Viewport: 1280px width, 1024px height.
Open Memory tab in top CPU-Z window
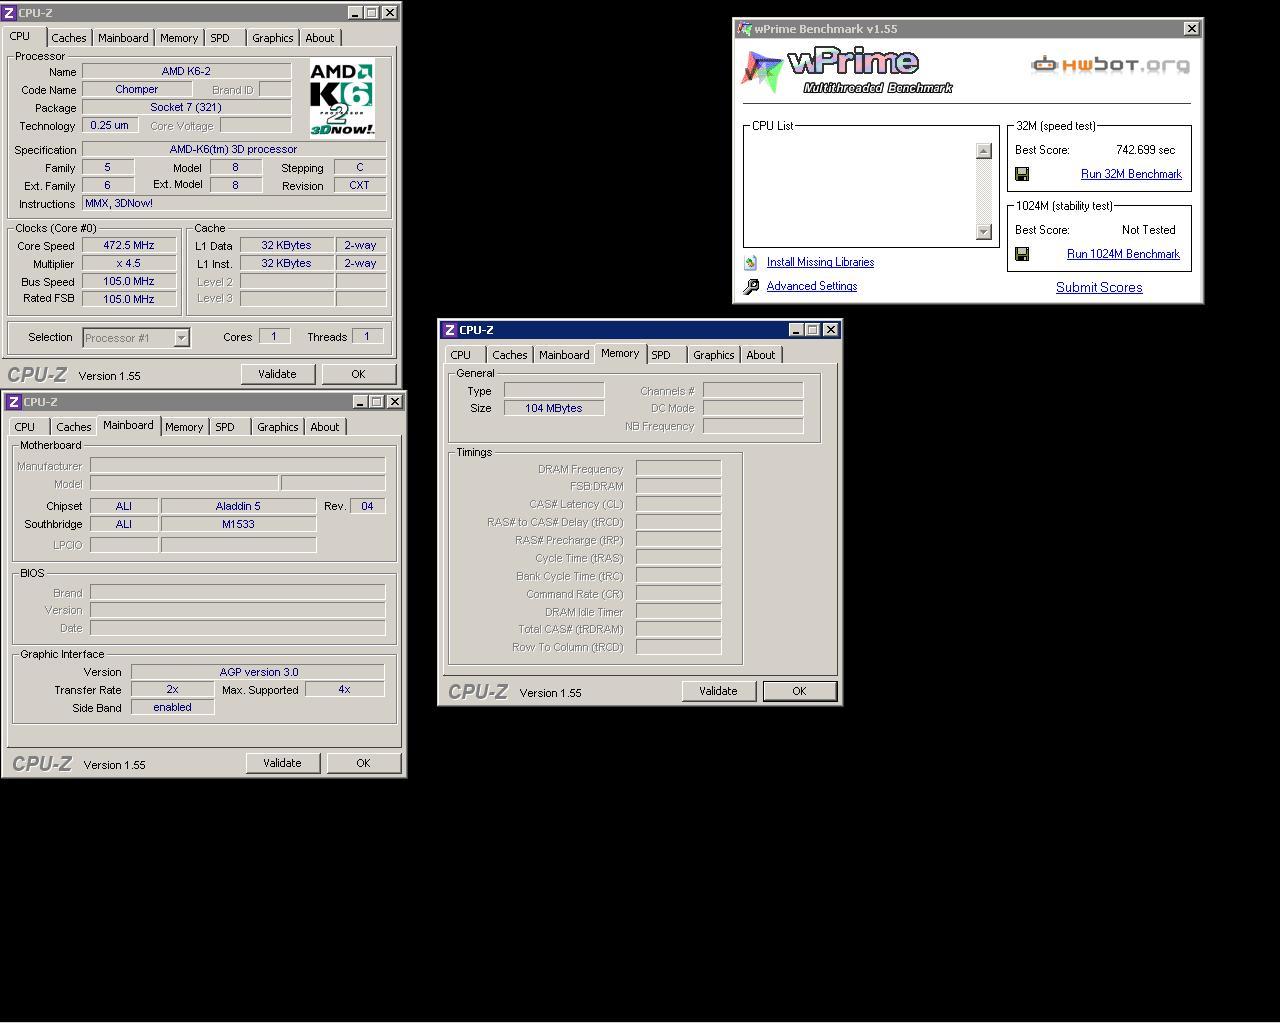point(179,38)
